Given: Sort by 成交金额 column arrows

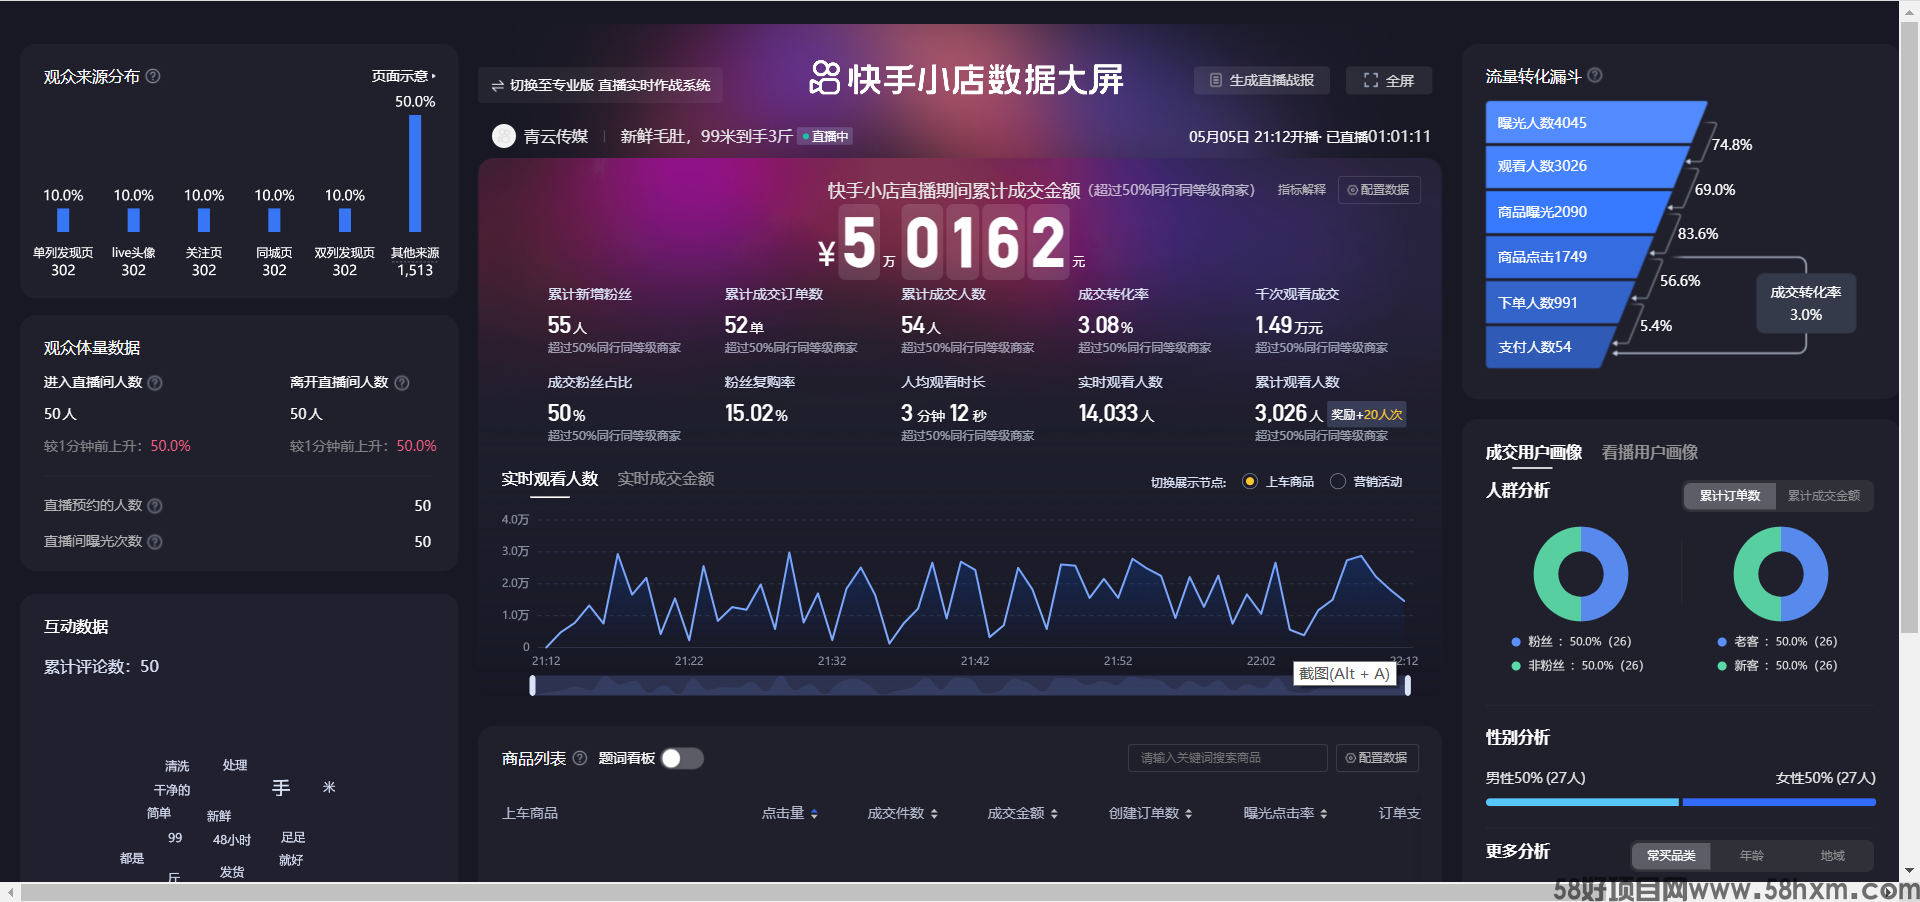Looking at the screenshot, I should point(1054,814).
